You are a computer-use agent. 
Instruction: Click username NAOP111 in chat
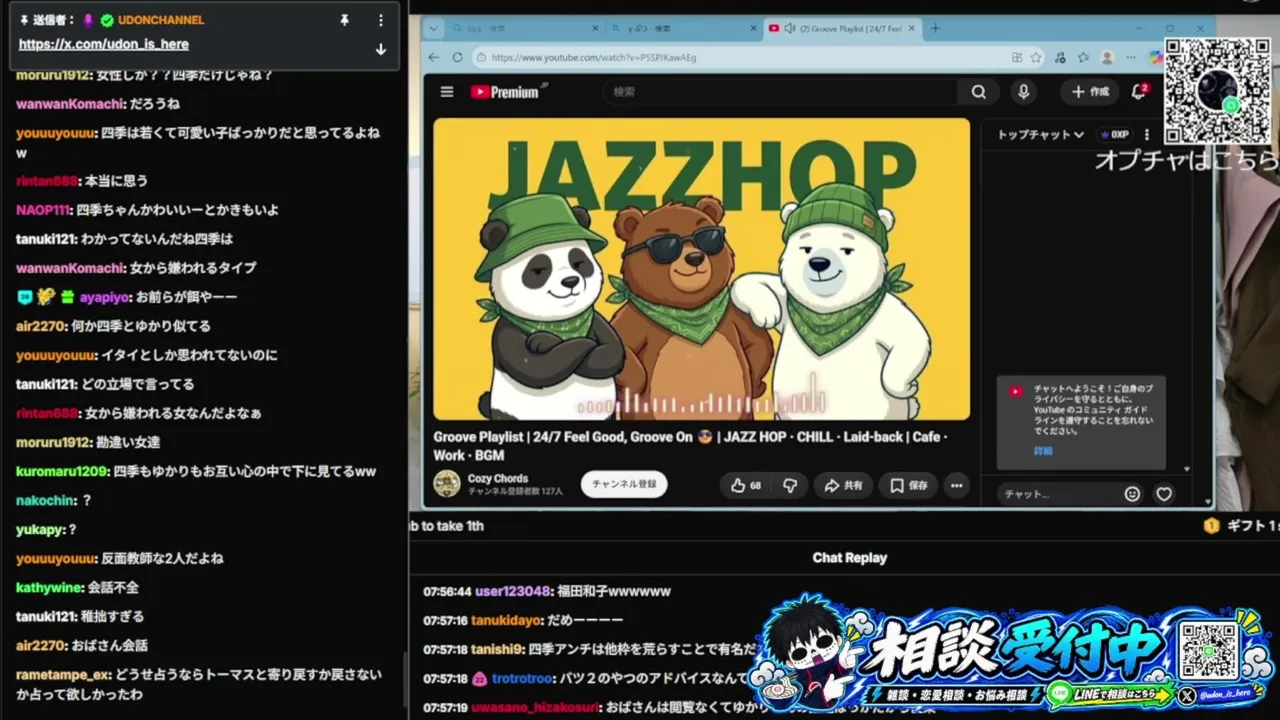pyautogui.click(x=43, y=211)
